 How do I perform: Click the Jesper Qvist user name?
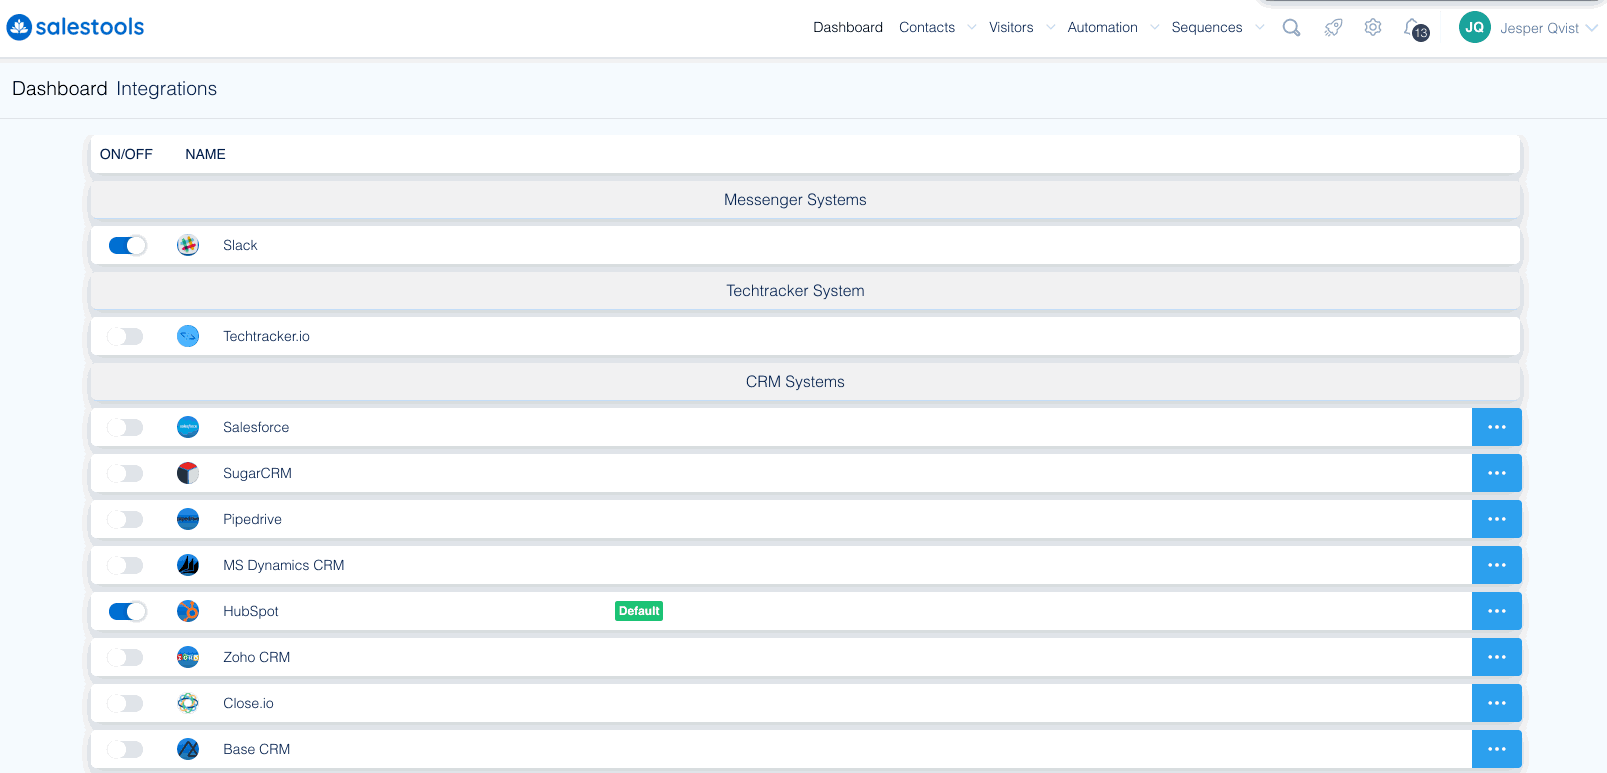coord(1539,28)
